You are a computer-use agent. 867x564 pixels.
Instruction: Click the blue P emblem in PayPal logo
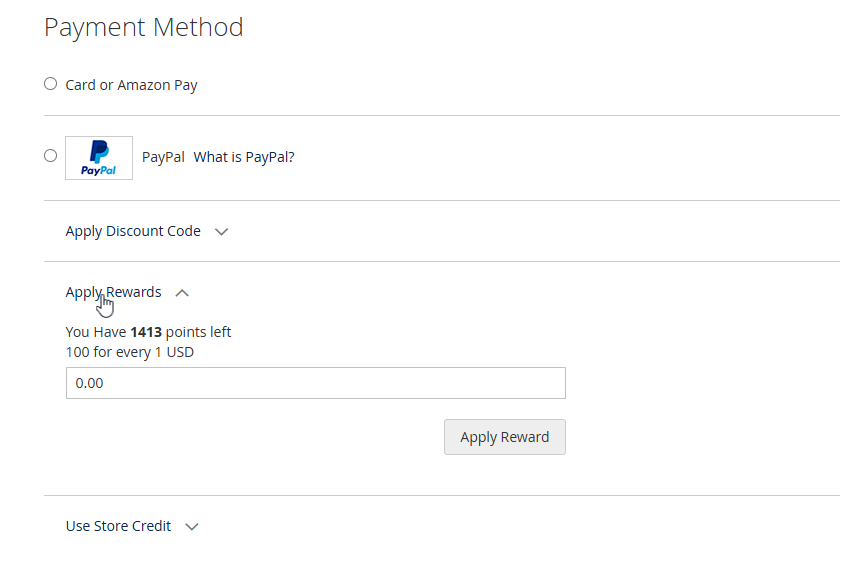pos(99,151)
